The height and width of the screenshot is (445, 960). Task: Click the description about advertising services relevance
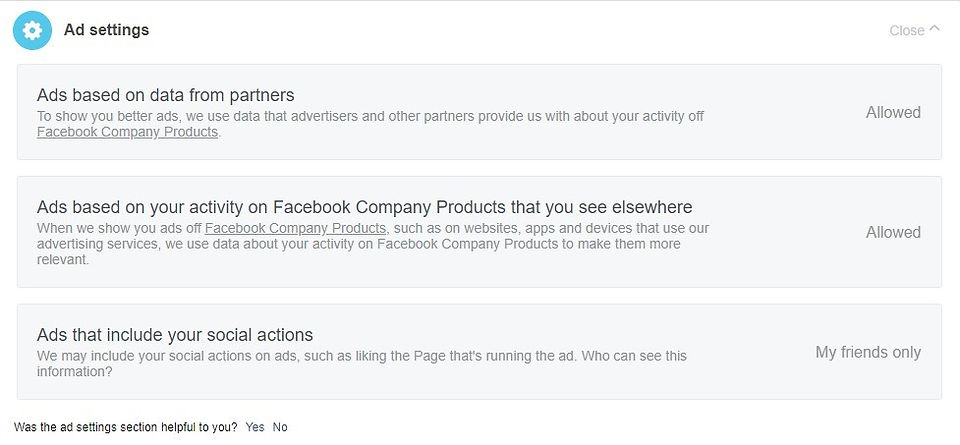pos(373,244)
